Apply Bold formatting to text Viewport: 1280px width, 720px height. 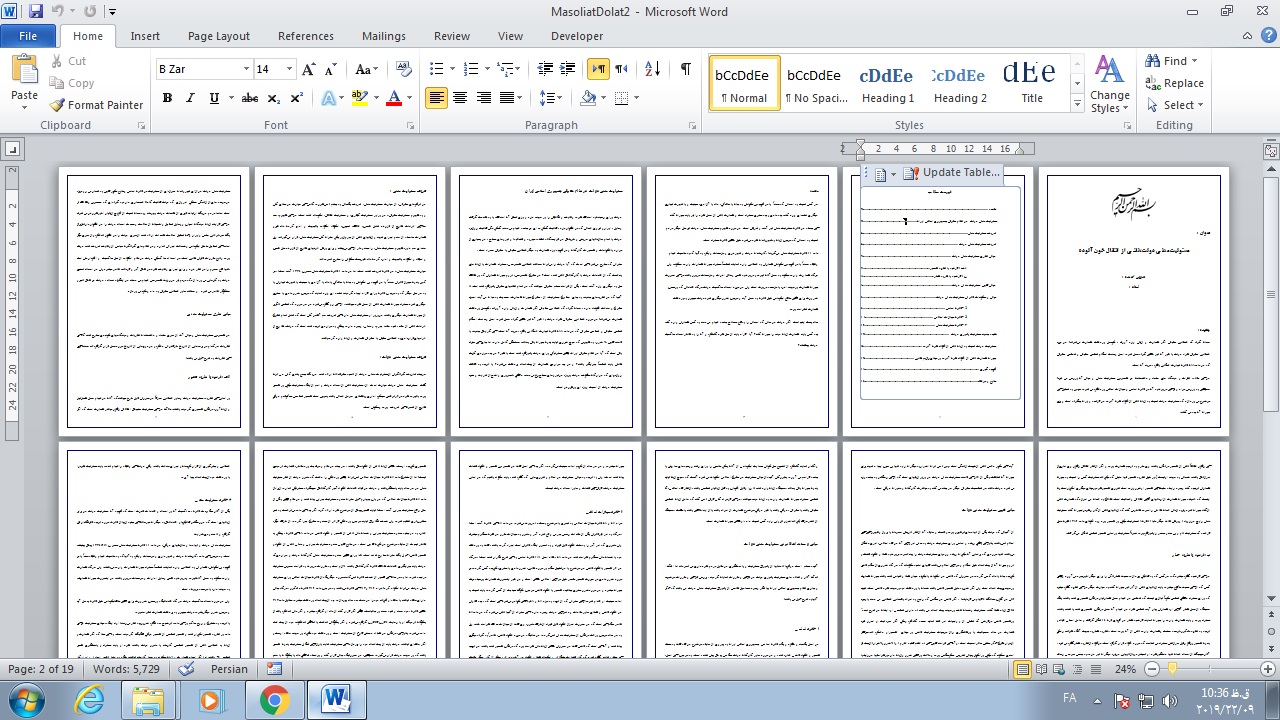(x=167, y=98)
